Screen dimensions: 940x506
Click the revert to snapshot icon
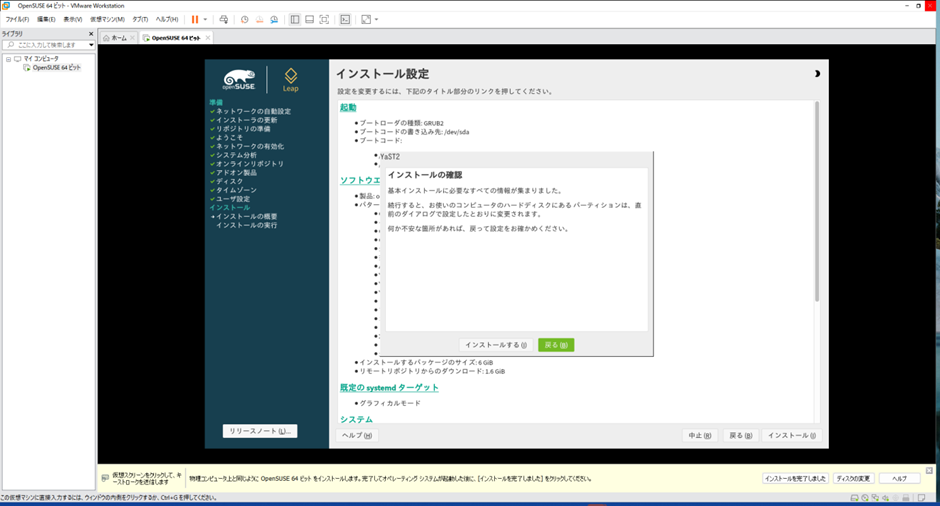coord(259,19)
